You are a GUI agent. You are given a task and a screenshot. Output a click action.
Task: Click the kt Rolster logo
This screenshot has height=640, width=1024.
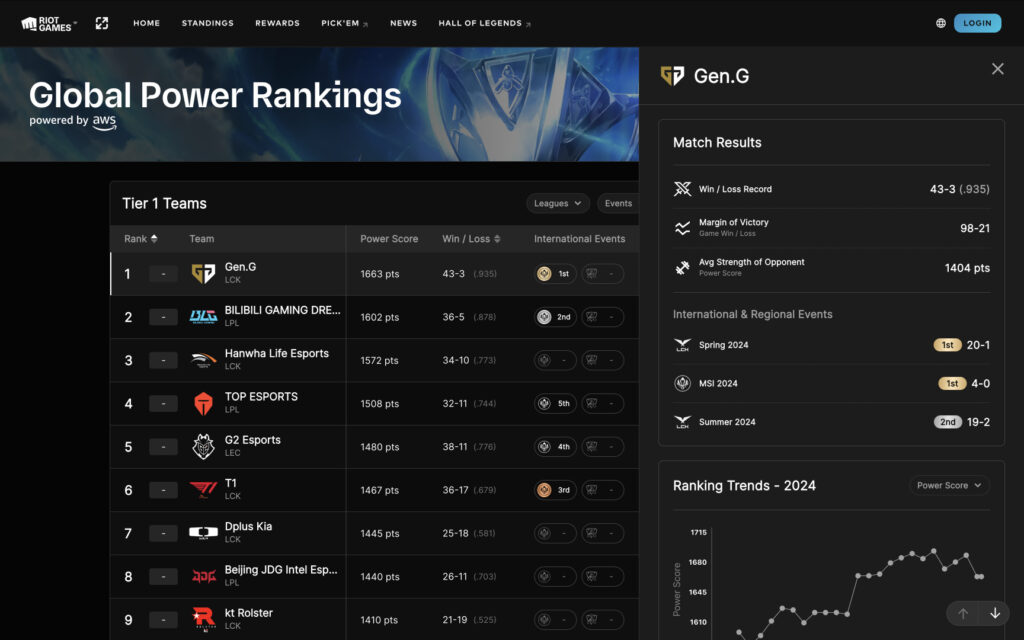point(204,619)
